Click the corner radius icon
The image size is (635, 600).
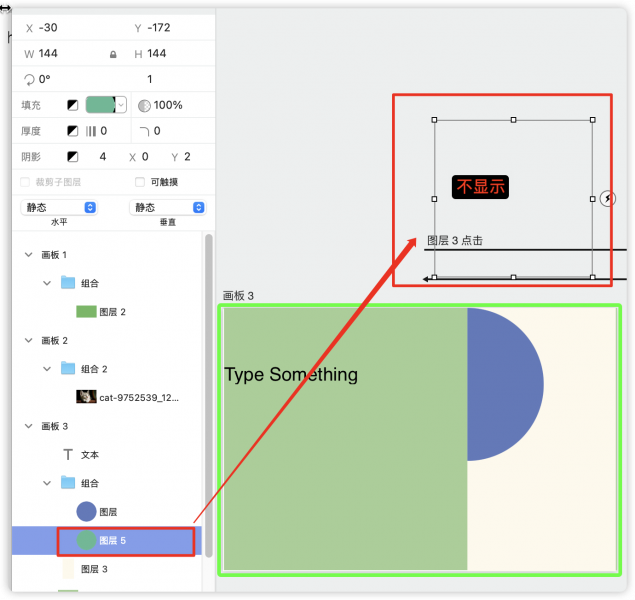[x=144, y=131]
